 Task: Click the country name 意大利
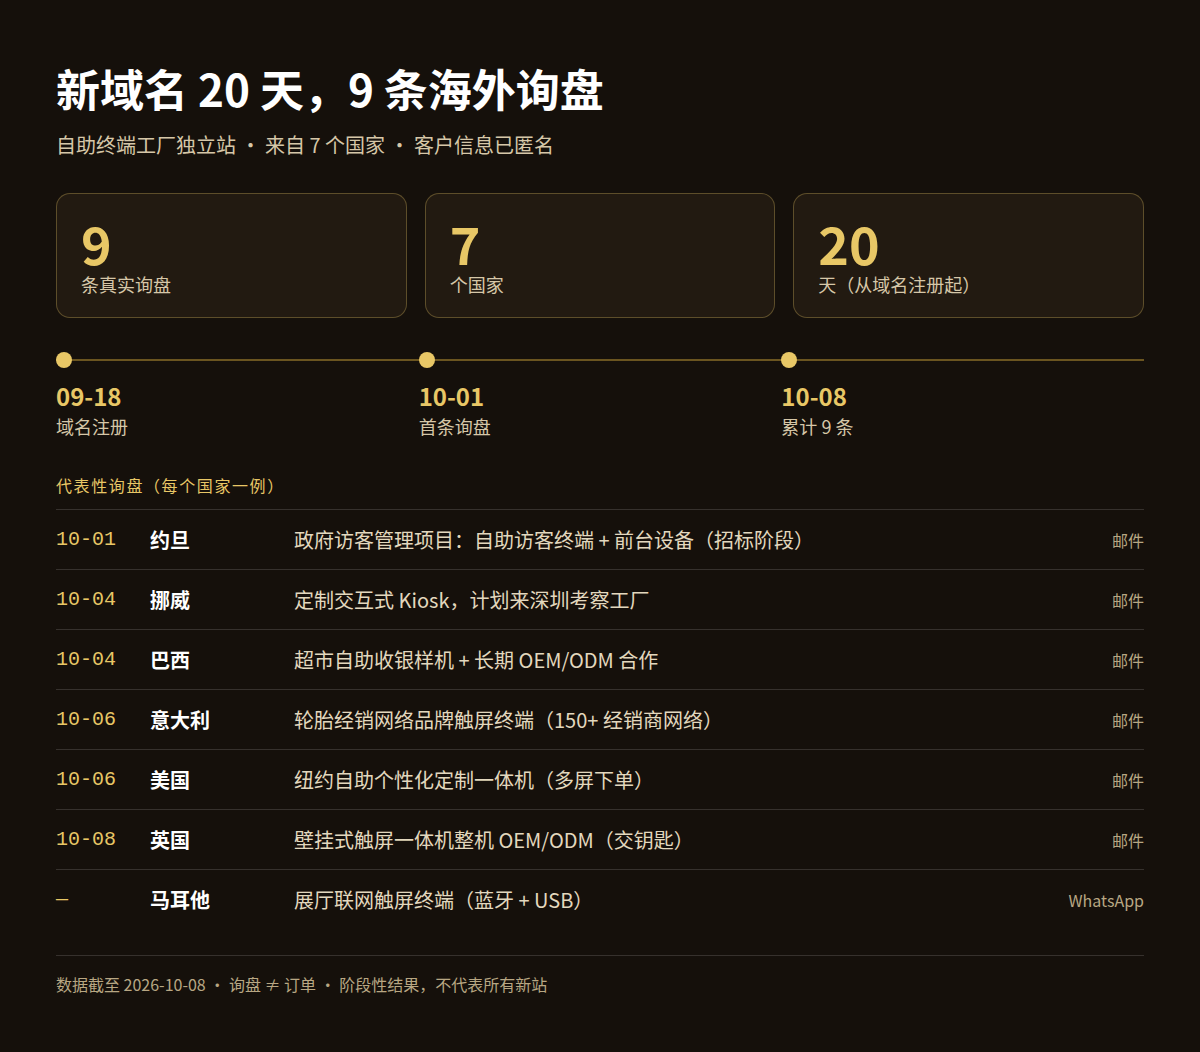pyautogui.click(x=180, y=720)
